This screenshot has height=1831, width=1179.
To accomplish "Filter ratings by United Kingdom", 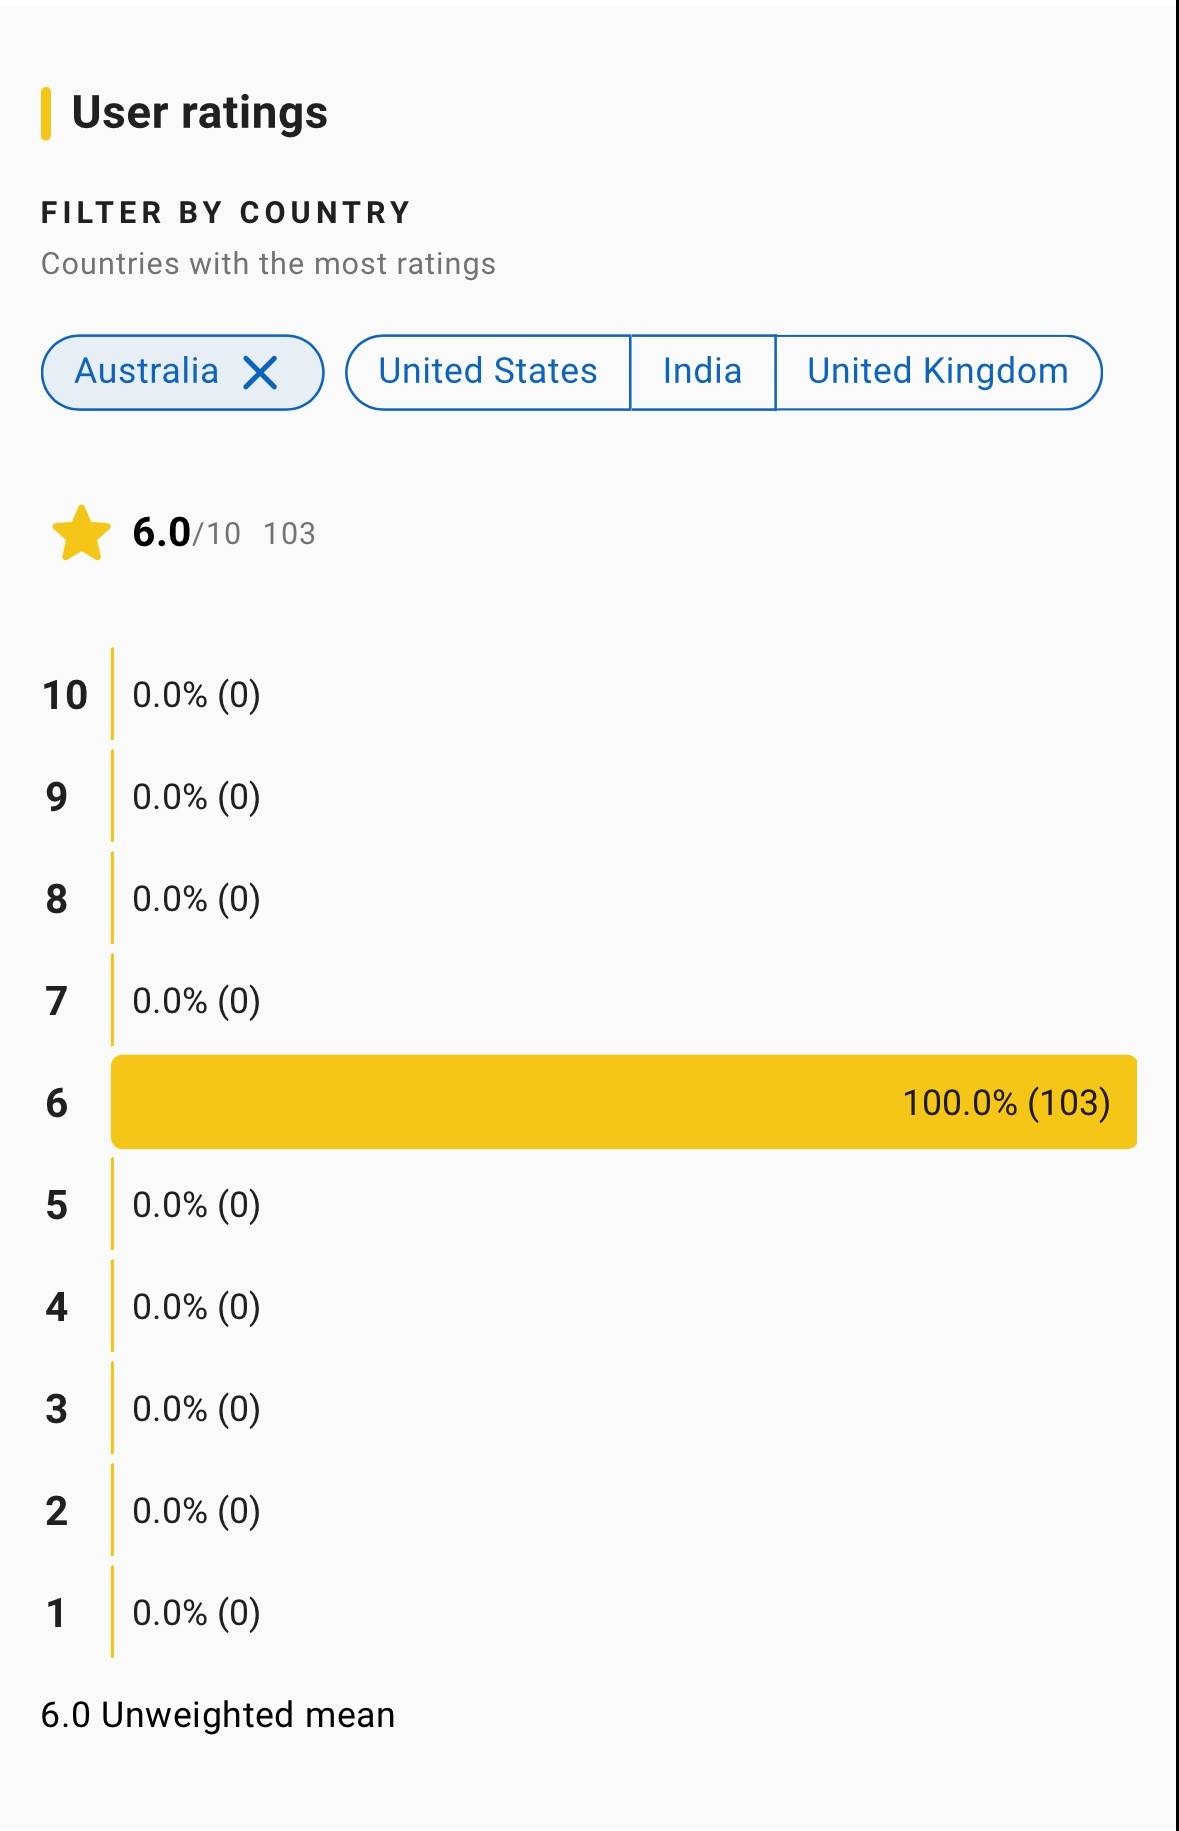I will click(937, 372).
